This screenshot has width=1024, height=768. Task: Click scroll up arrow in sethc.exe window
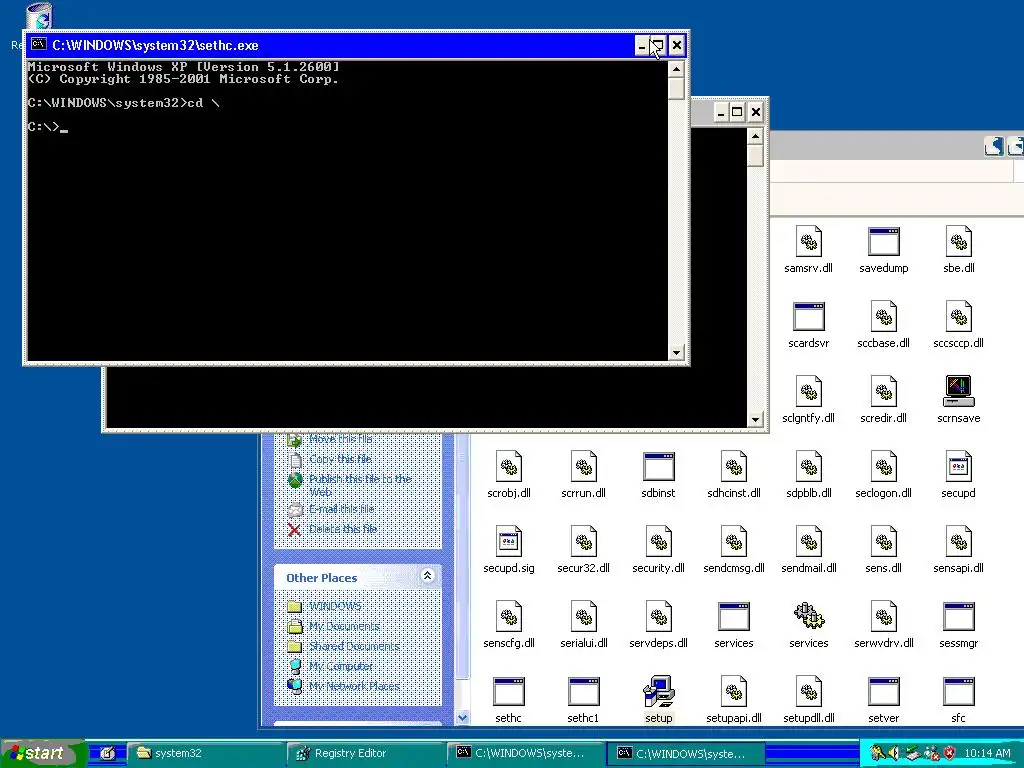pyautogui.click(x=676, y=69)
